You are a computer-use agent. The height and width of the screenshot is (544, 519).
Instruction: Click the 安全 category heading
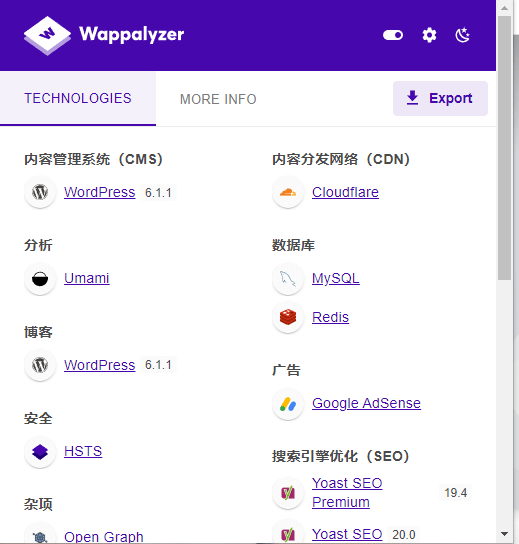38,418
